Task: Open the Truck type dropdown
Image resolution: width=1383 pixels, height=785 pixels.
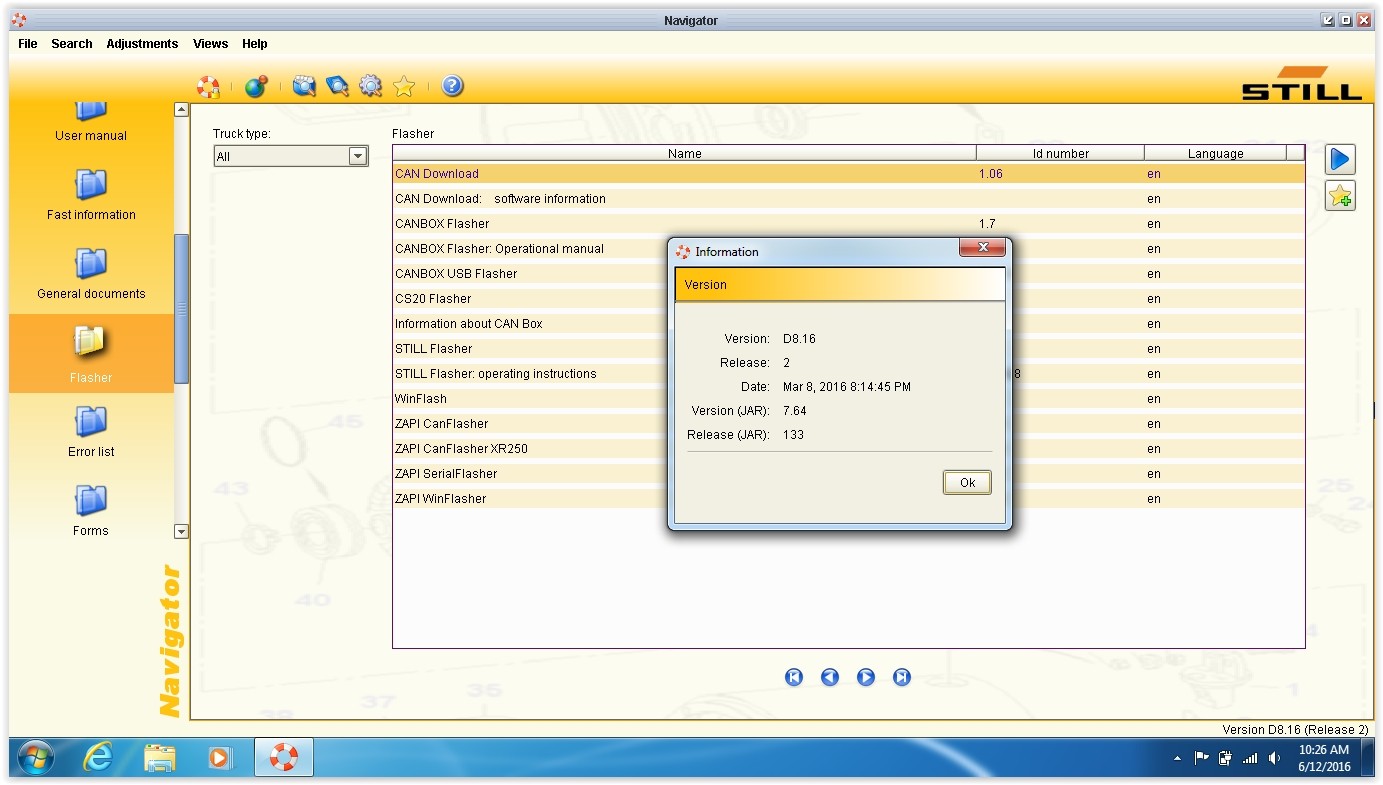Action: (357, 156)
